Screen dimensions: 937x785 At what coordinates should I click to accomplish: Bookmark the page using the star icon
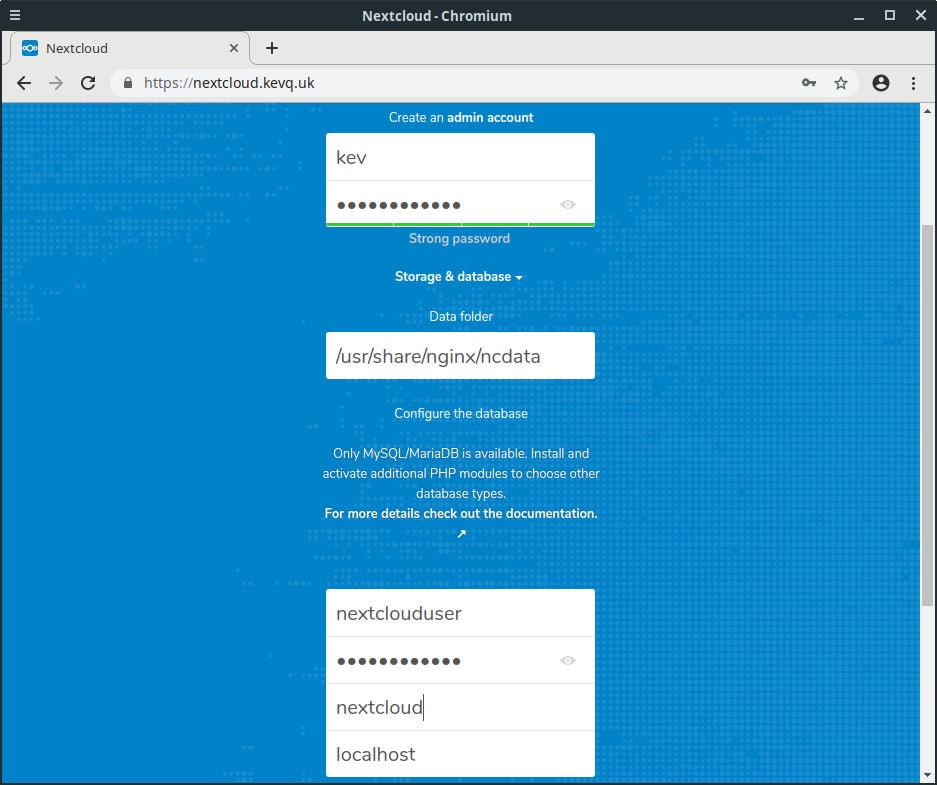(840, 83)
